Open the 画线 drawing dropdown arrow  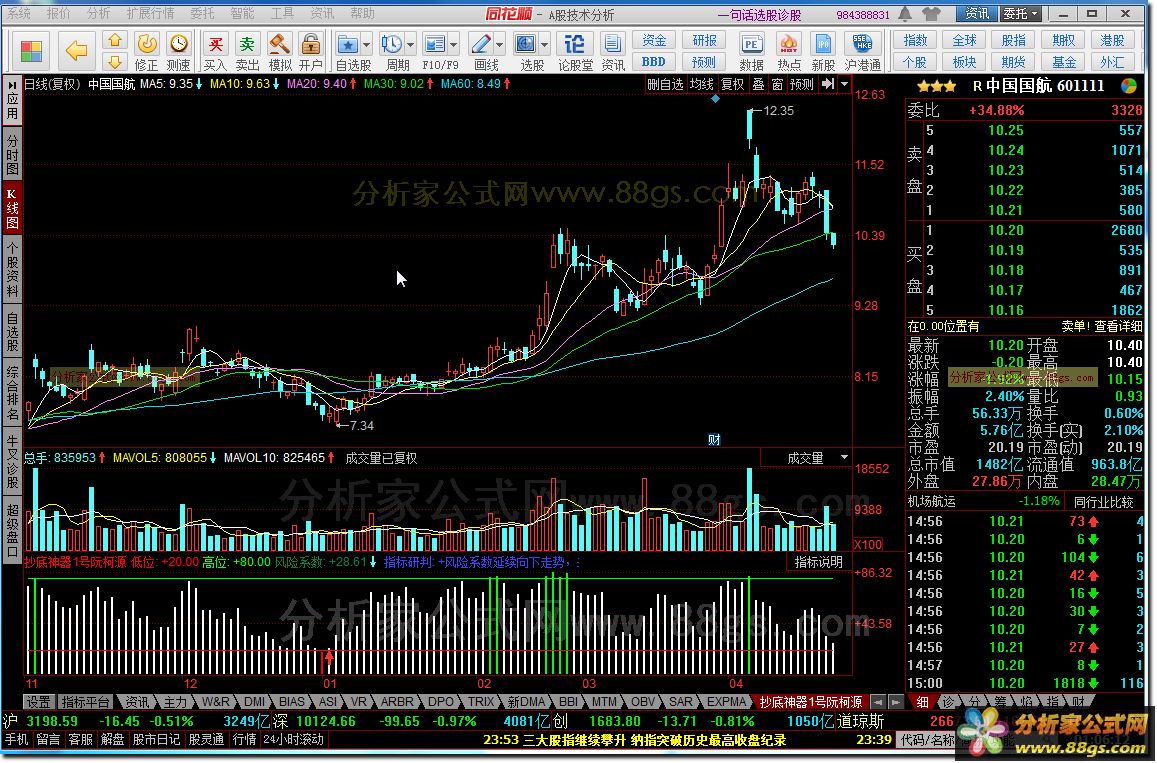pyautogui.click(x=500, y=45)
